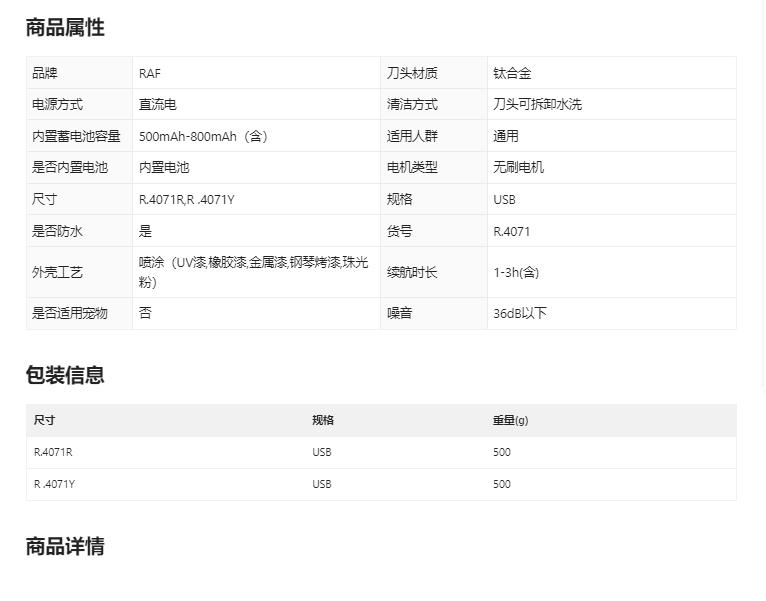
Task: Click the 适用人群 attribute label
Action: [x=412, y=136]
